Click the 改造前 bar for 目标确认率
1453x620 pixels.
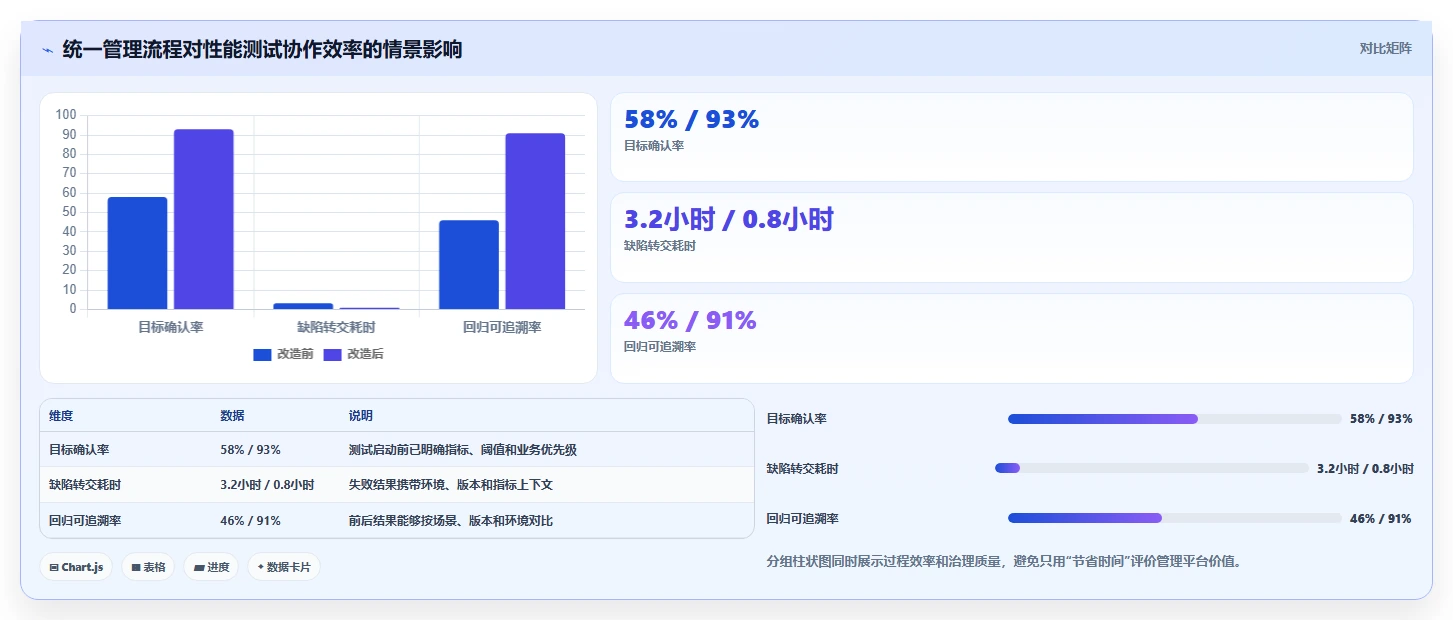click(137, 253)
